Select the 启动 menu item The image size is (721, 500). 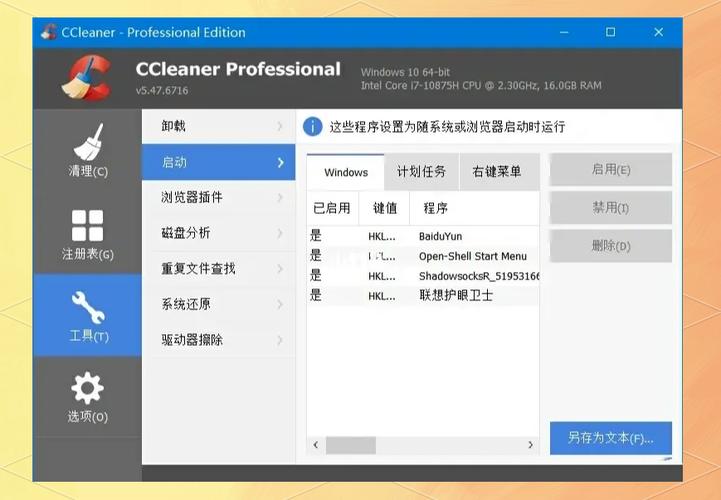pos(218,162)
